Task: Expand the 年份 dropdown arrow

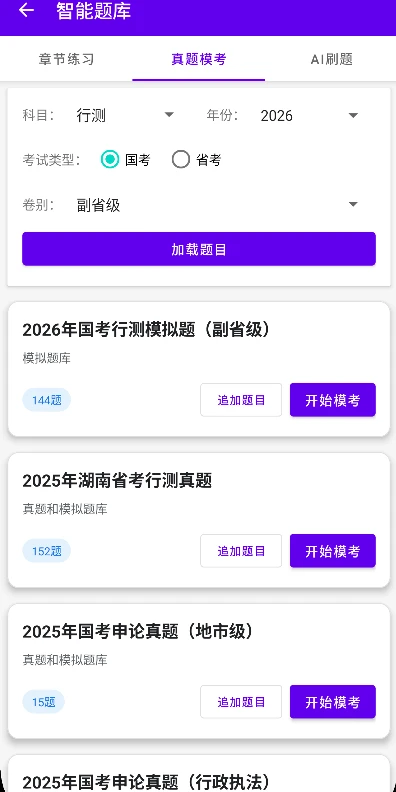Action: (x=354, y=116)
